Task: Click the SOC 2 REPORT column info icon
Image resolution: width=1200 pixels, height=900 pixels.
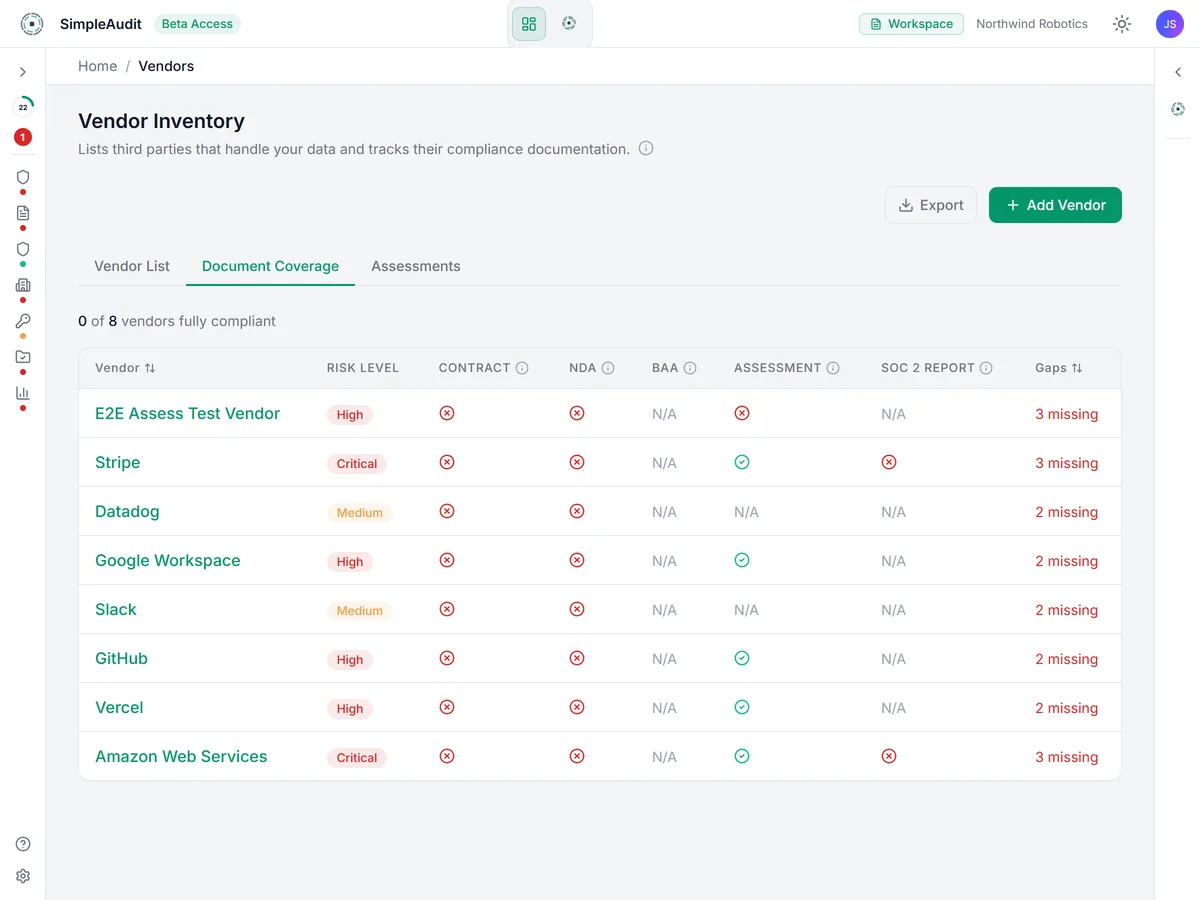Action: click(986, 368)
